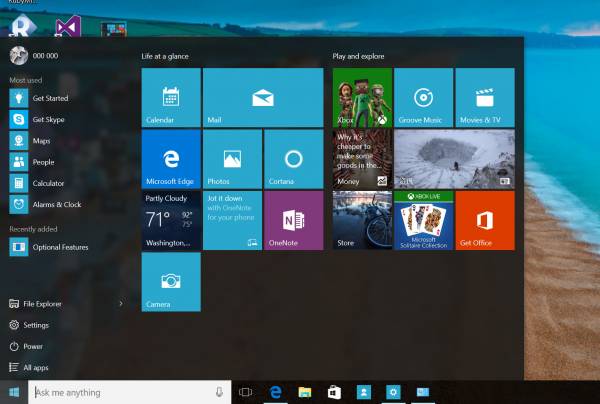Image resolution: width=600 pixels, height=404 pixels.
Task: Open the Calendar tile
Action: (171, 98)
